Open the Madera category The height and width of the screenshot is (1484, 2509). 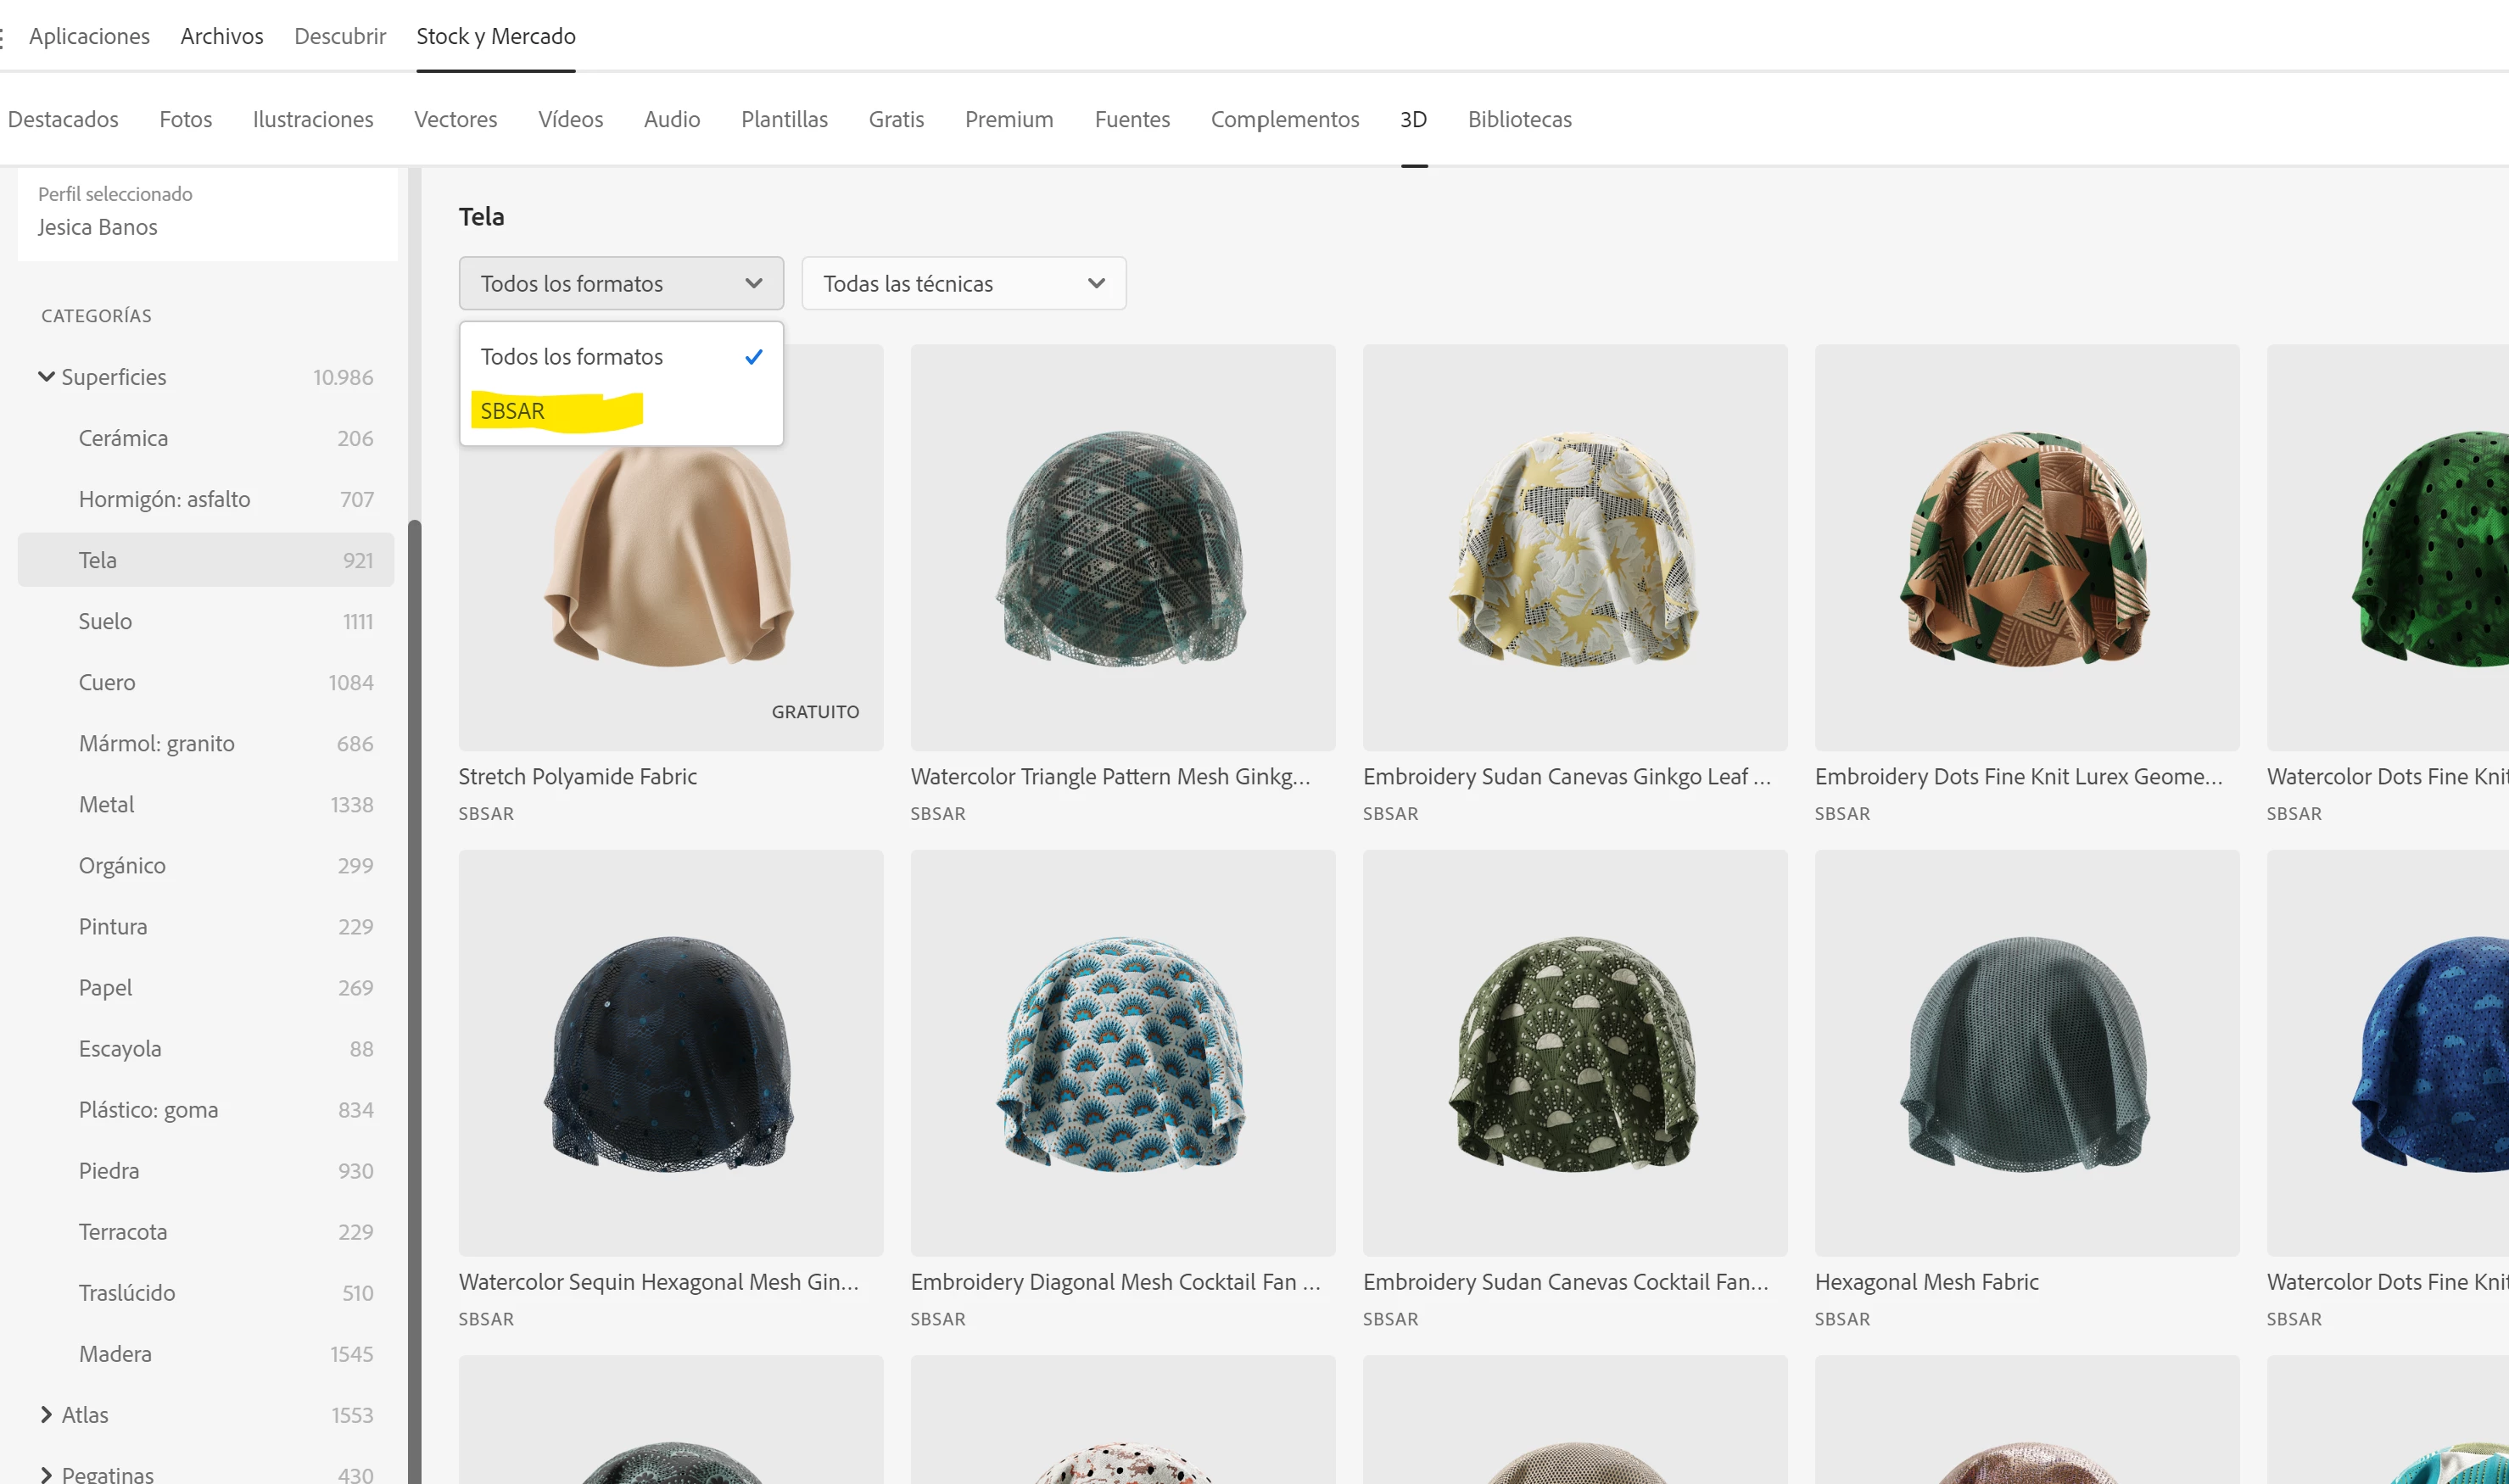point(115,1353)
